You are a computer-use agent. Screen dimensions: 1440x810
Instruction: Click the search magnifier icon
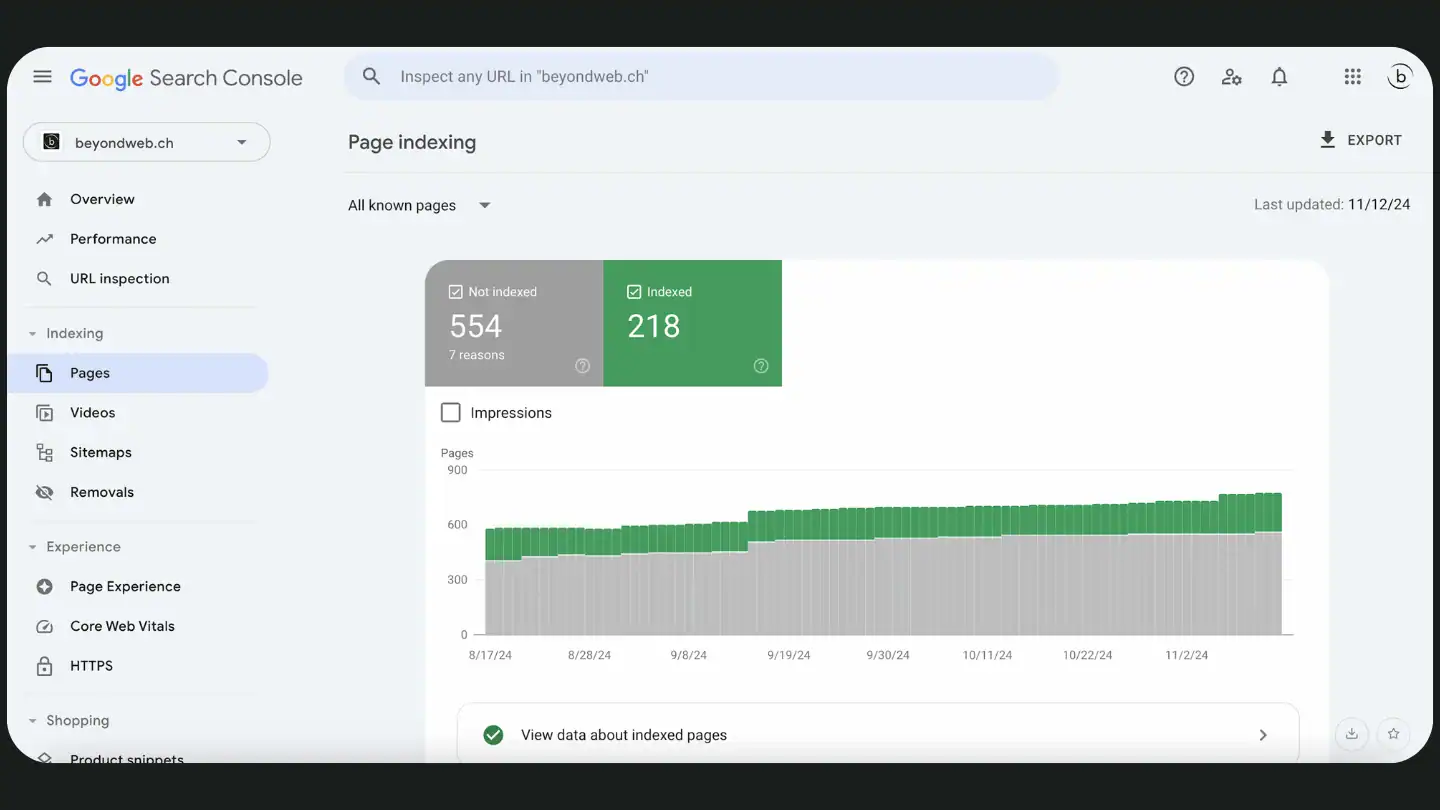[372, 76]
